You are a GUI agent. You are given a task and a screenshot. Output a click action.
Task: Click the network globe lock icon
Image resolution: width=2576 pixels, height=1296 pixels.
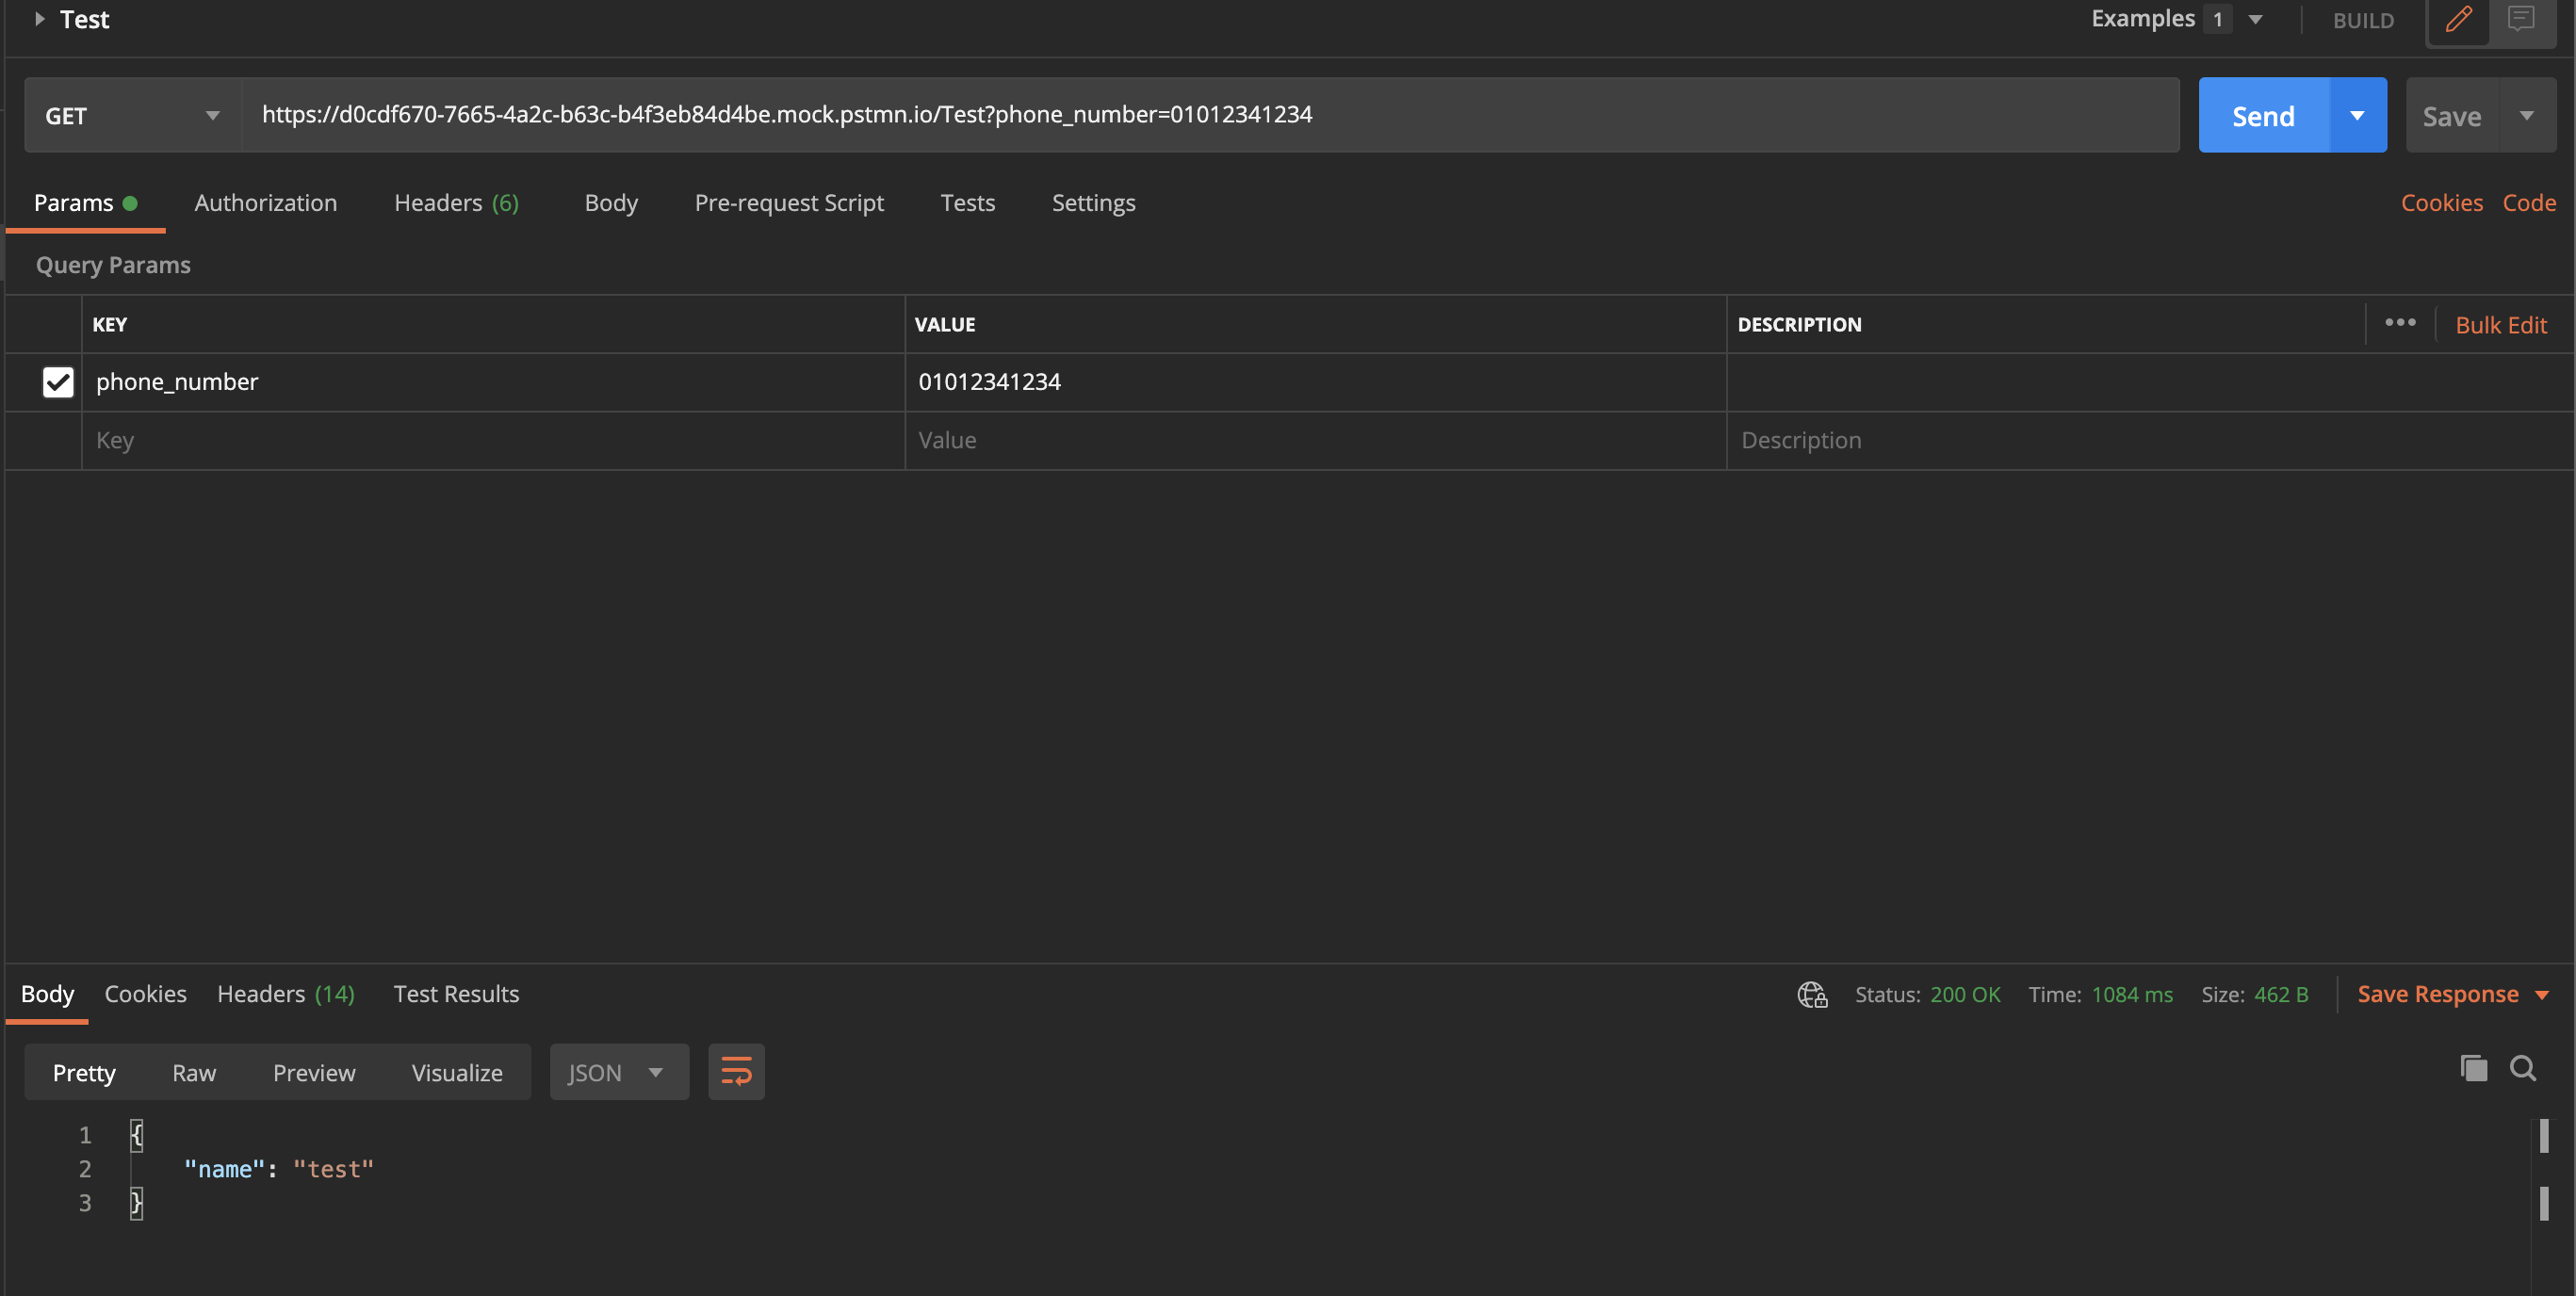[1812, 995]
